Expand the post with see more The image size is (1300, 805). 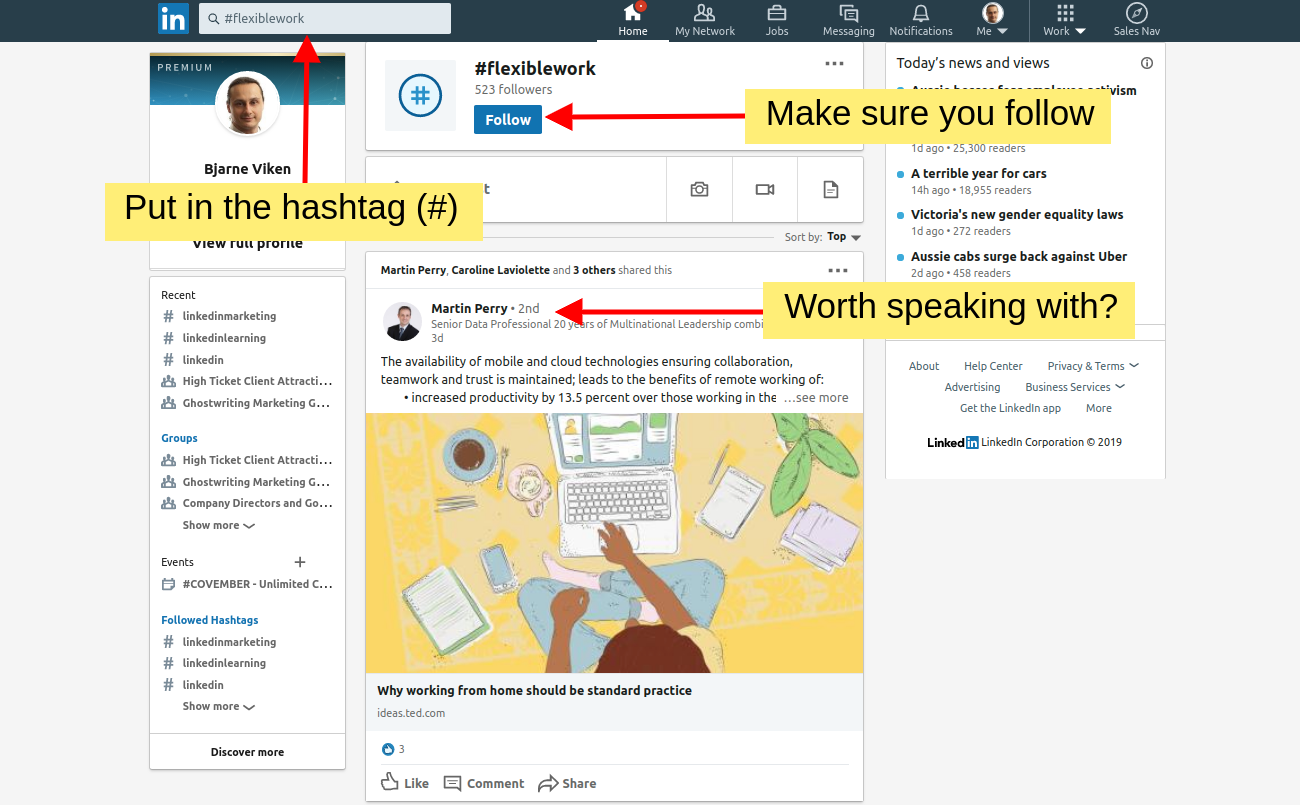tap(815, 397)
